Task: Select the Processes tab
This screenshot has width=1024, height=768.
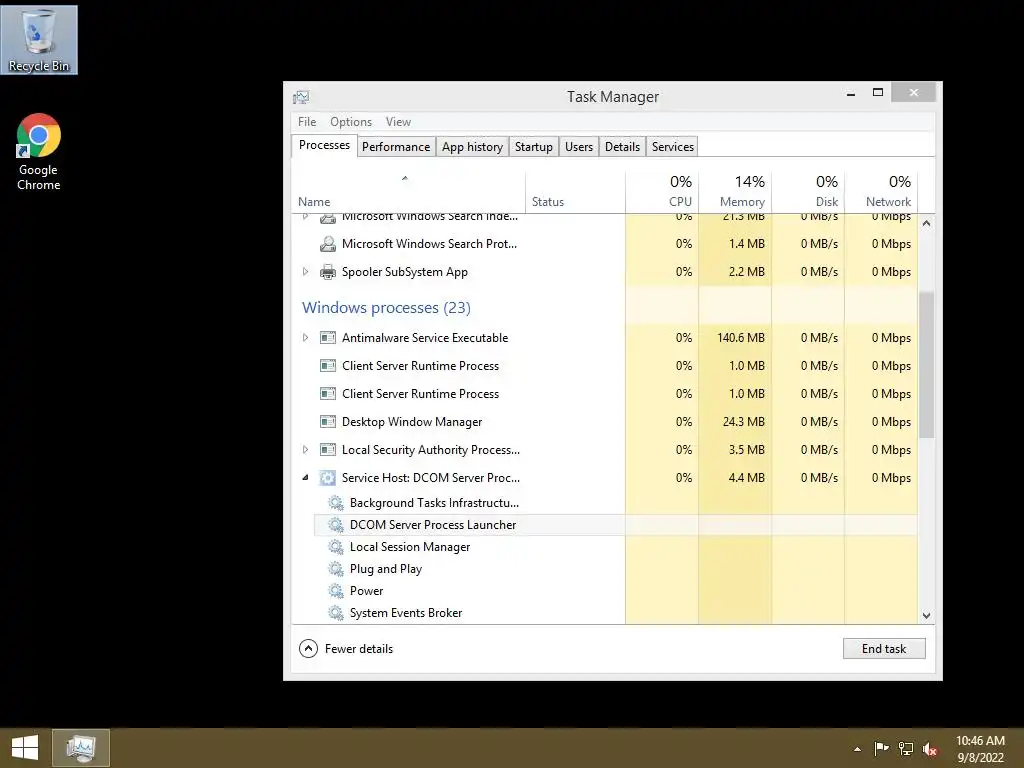Action: pos(324,145)
